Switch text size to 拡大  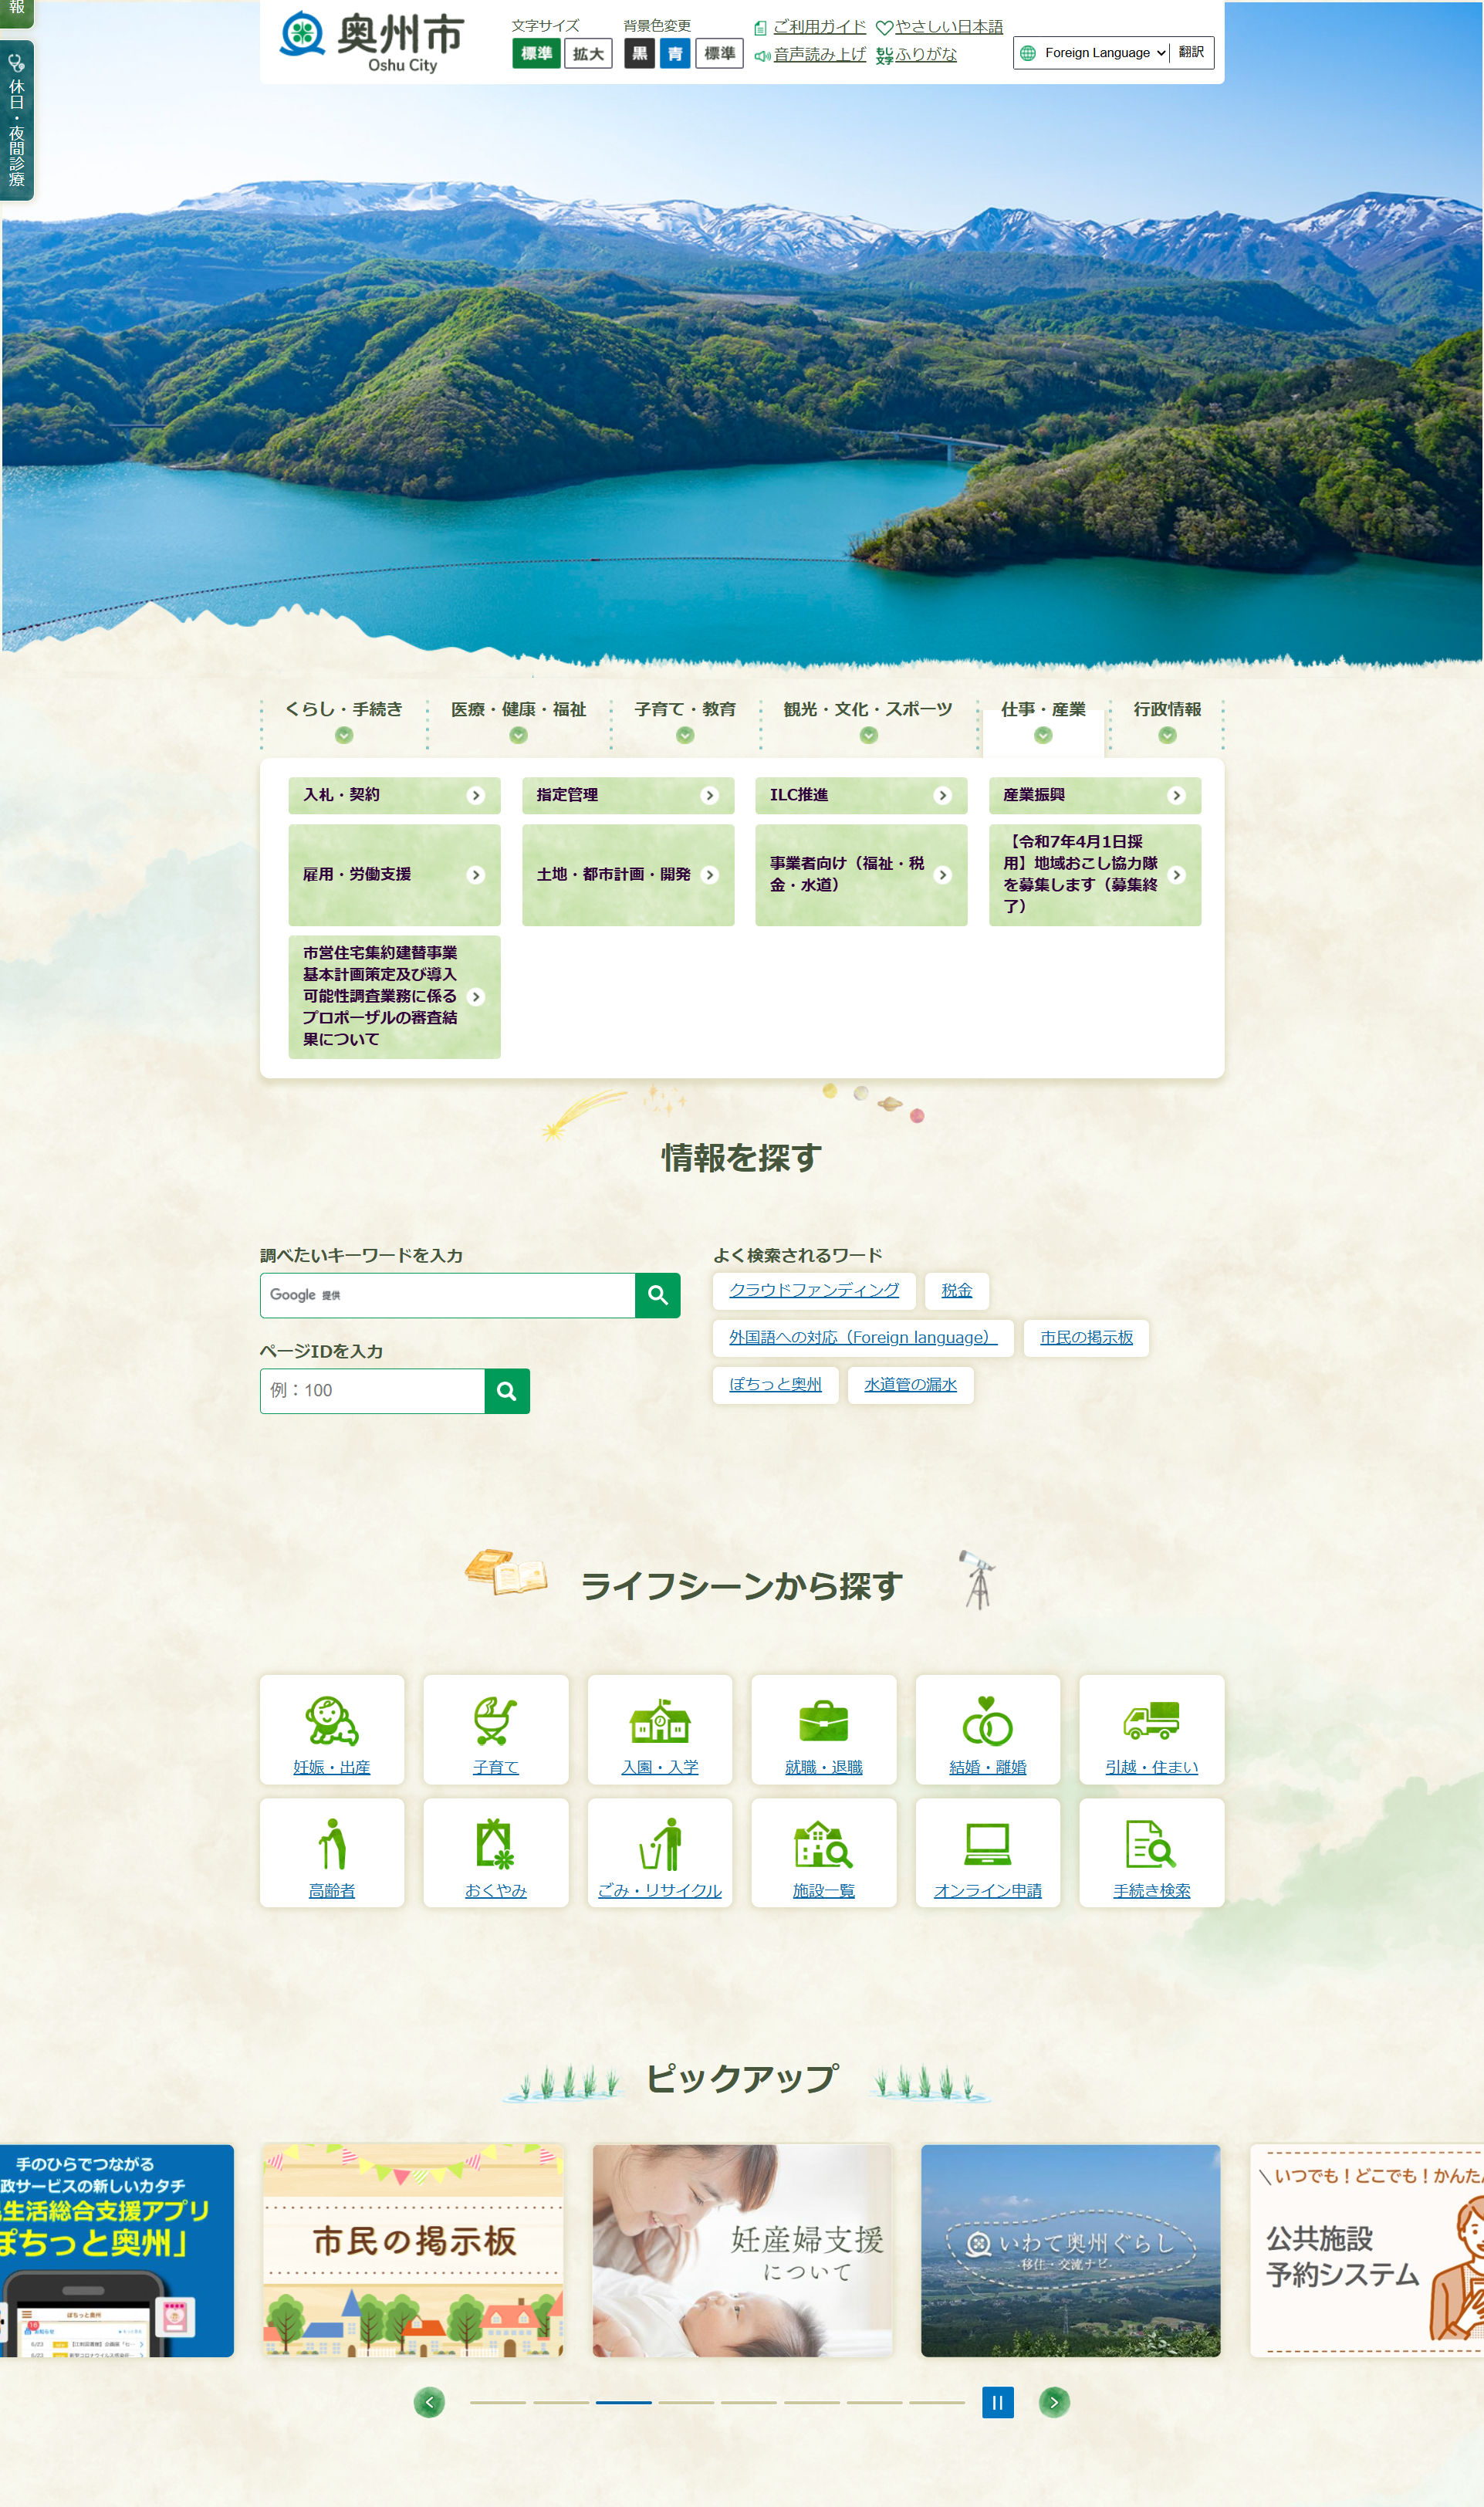point(588,54)
